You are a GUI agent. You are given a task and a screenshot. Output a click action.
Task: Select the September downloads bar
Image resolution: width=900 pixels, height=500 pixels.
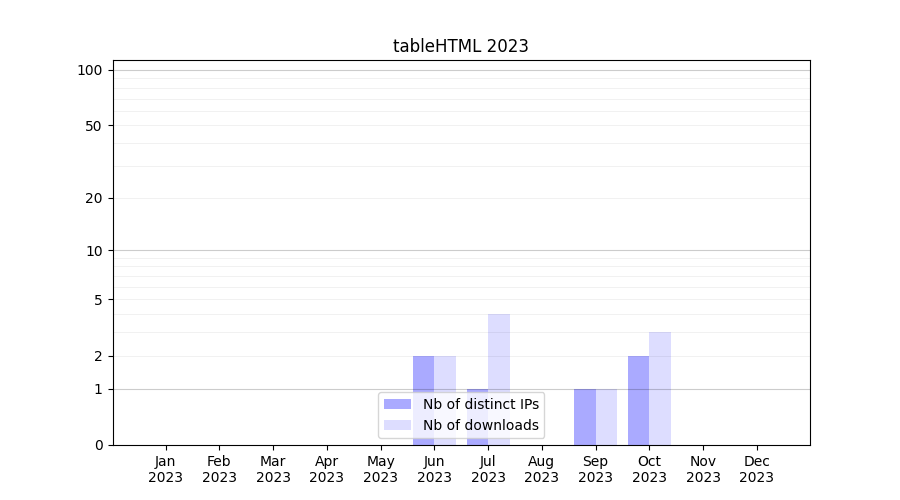[606, 417]
